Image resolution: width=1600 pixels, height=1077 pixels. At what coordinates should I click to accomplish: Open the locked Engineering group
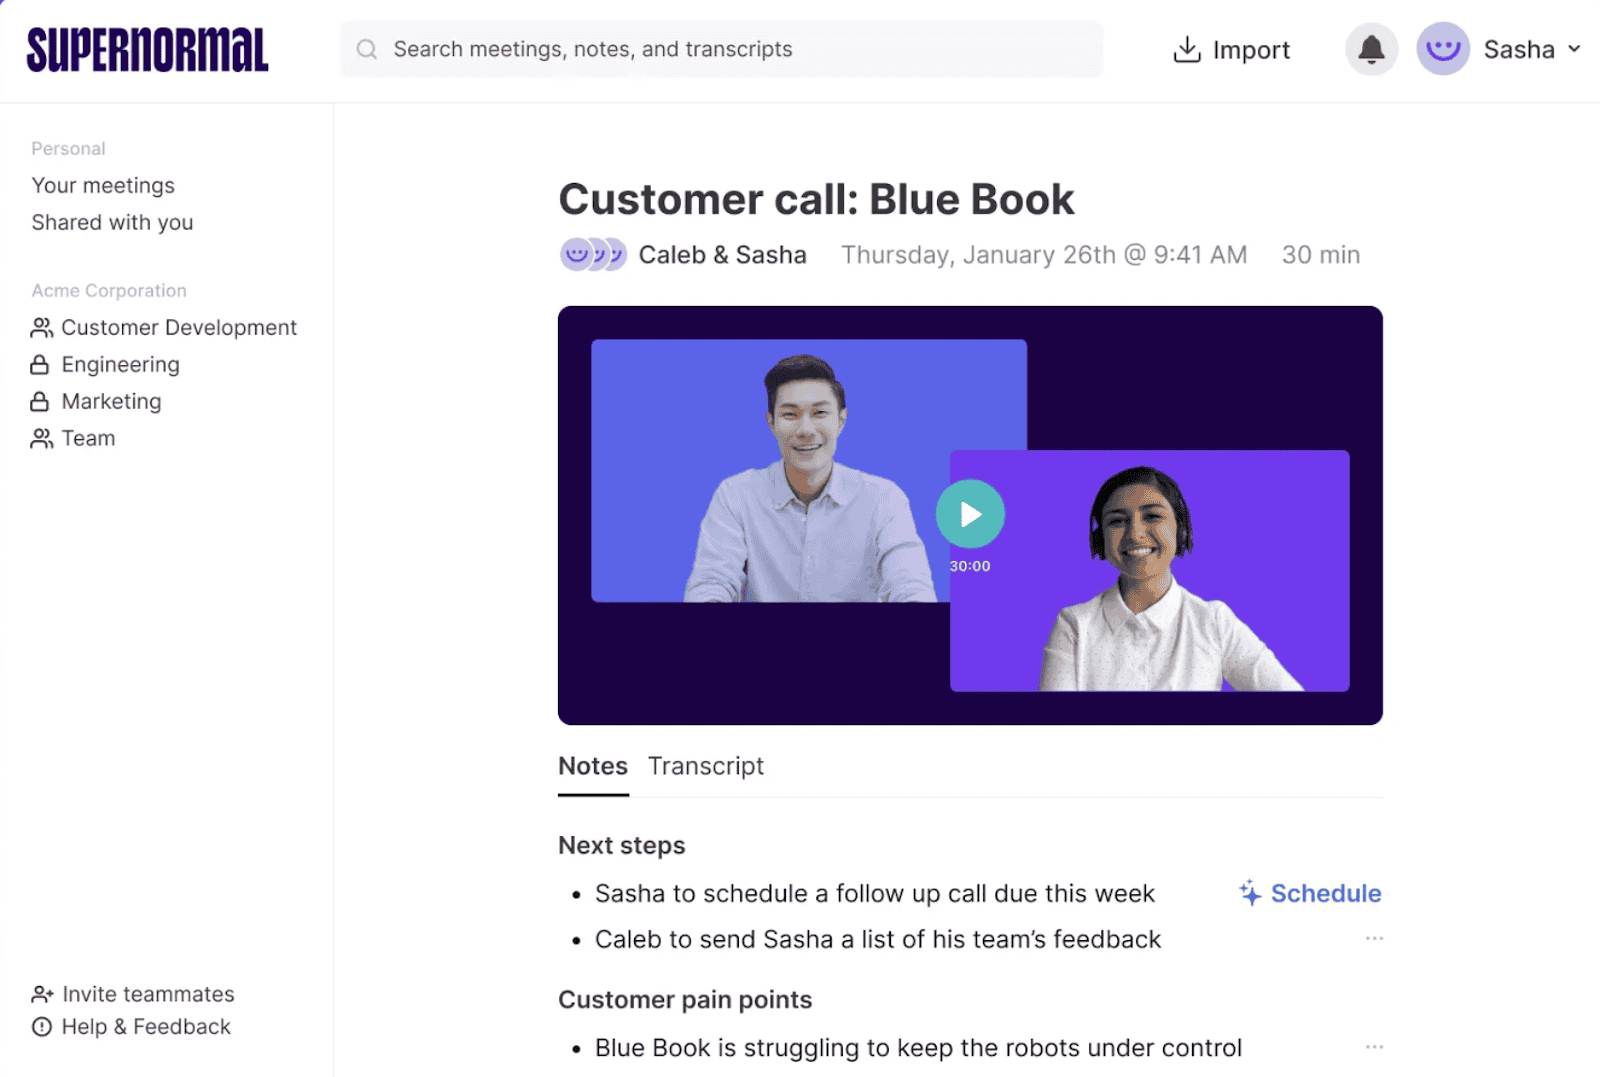120,365
